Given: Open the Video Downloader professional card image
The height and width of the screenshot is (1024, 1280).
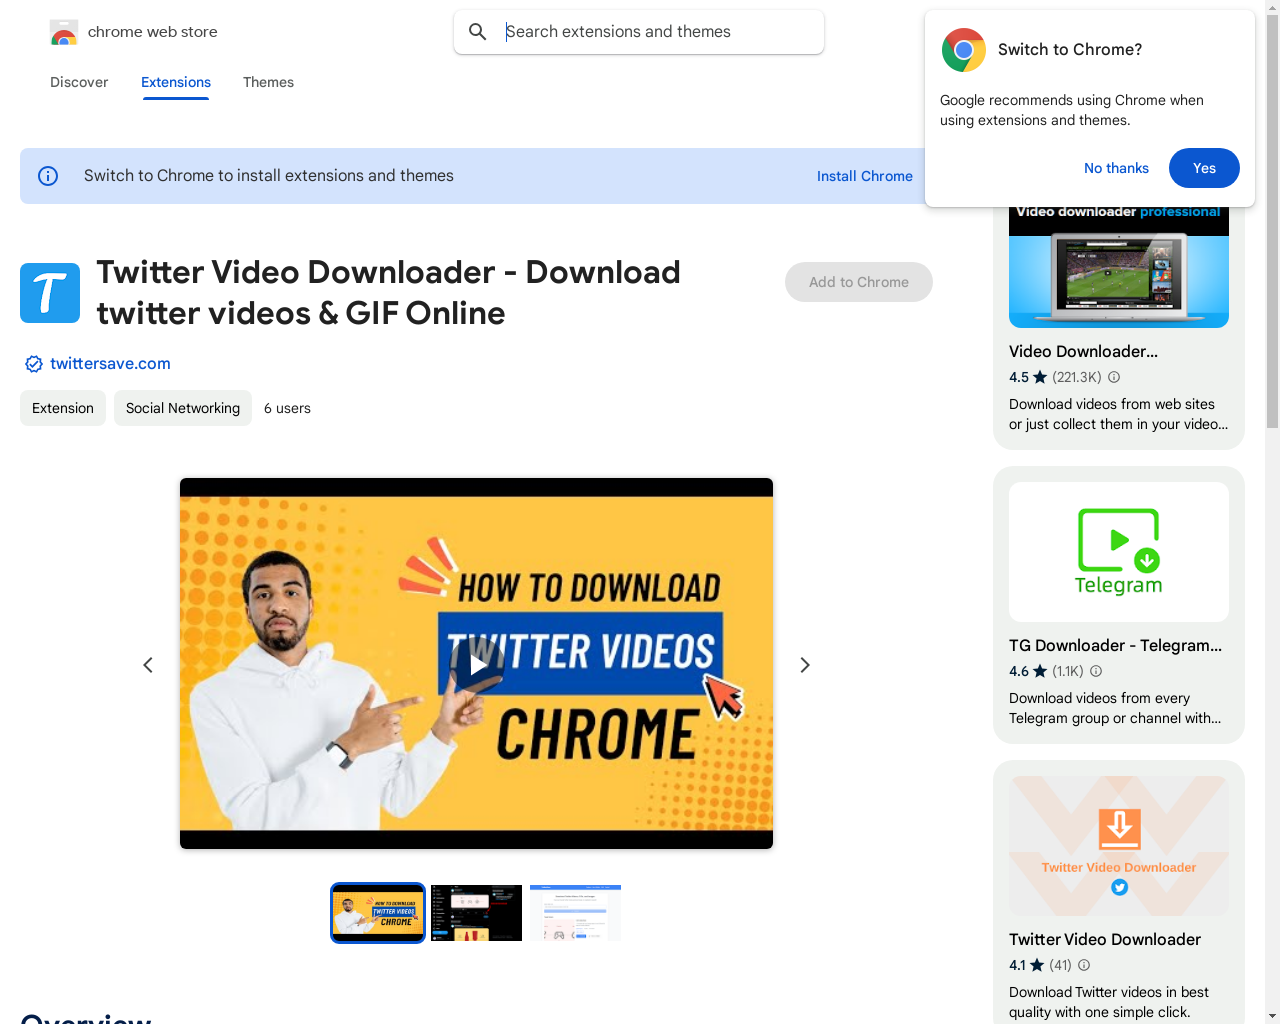Looking at the screenshot, I should (1119, 267).
